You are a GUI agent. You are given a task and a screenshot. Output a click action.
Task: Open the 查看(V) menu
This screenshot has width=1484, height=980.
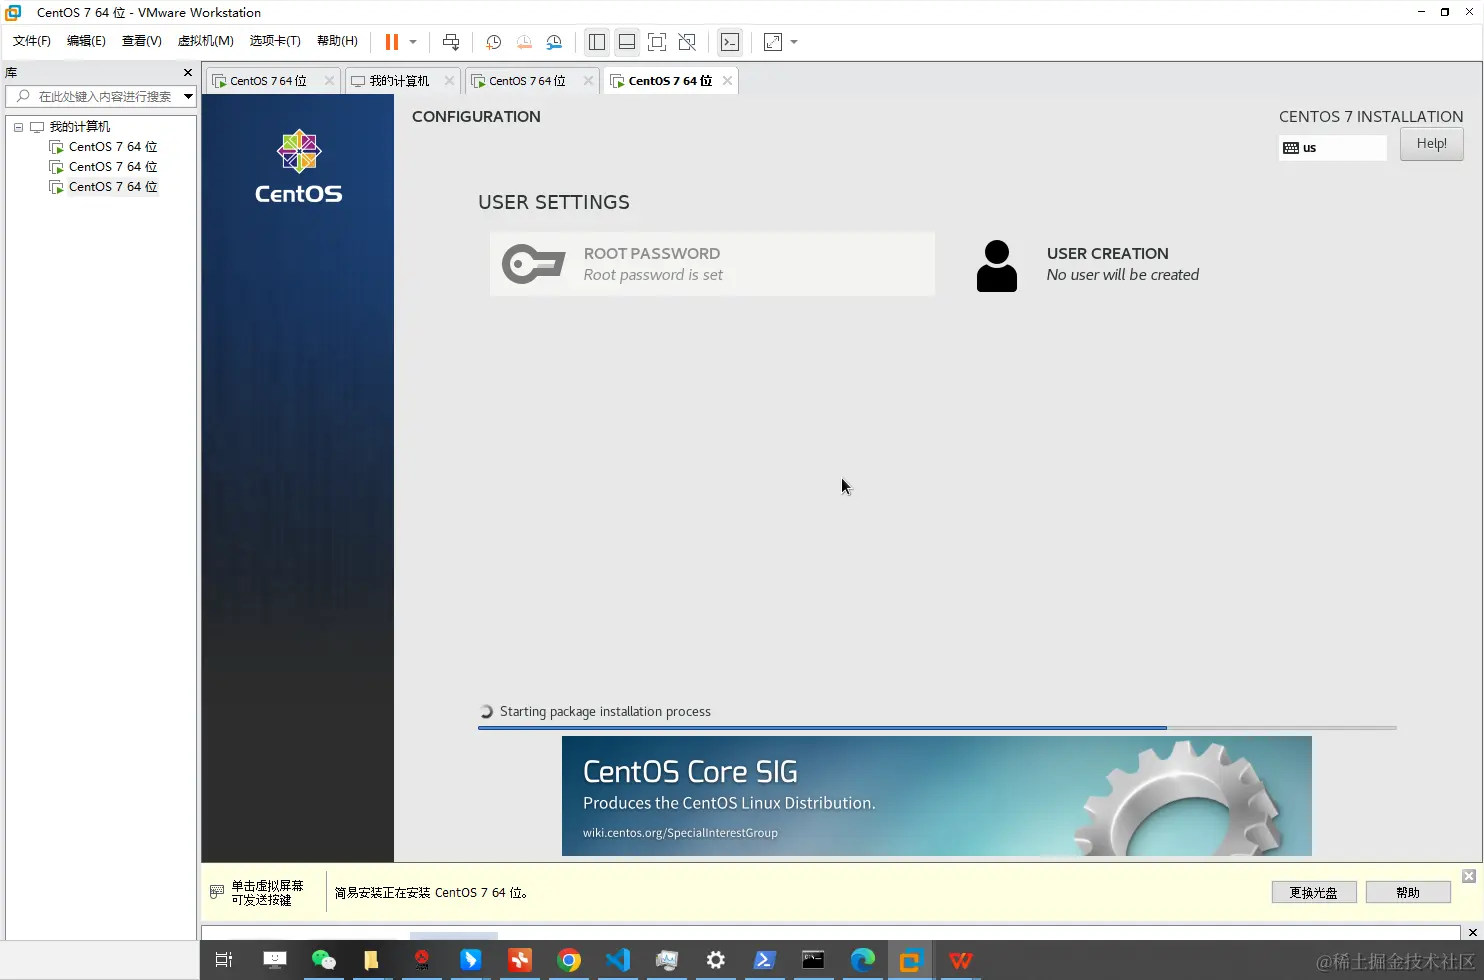click(141, 41)
